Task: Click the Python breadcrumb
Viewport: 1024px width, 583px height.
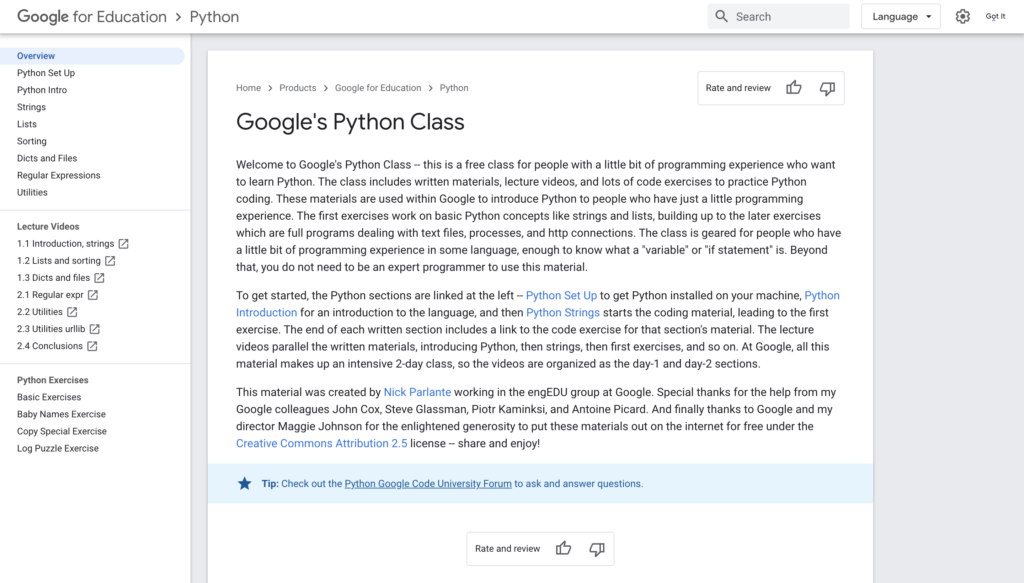Action: pos(454,87)
